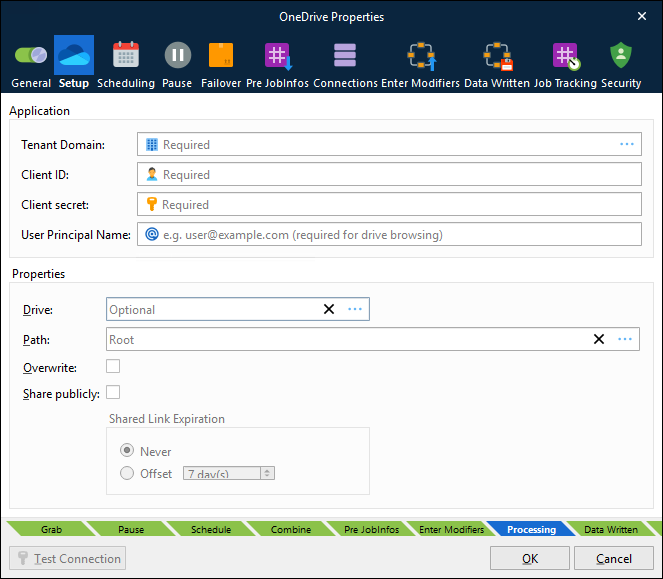Select the Never expiration radio button

127,450
